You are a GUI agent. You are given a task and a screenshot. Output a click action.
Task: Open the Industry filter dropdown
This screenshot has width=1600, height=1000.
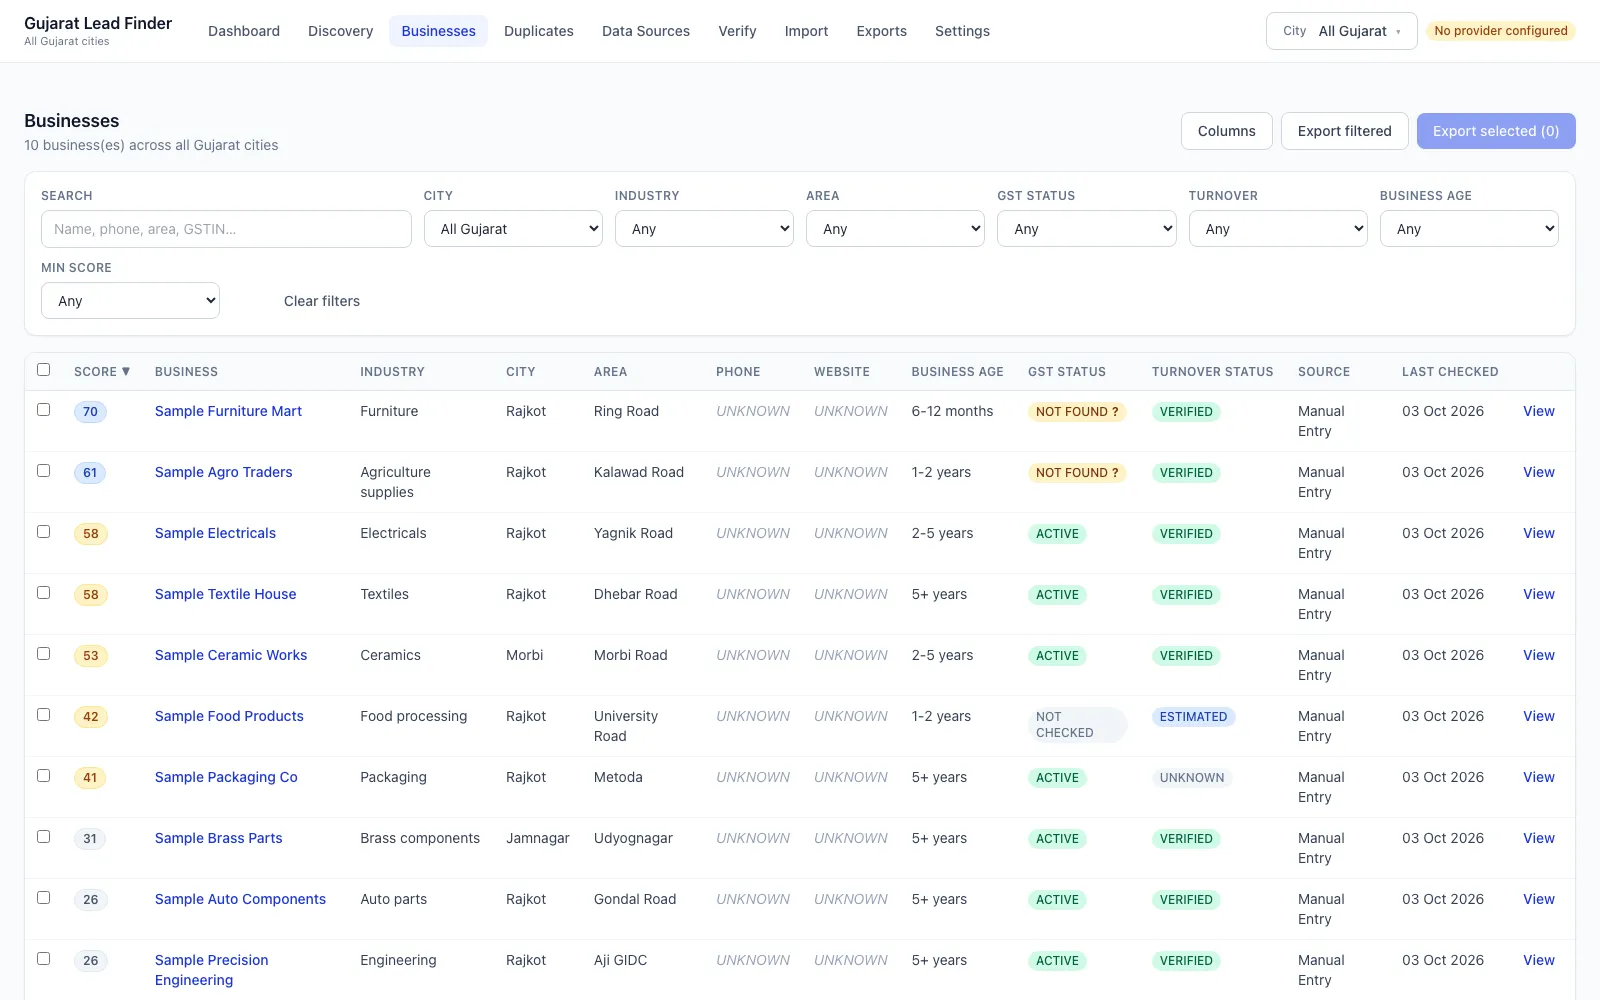pyautogui.click(x=704, y=229)
